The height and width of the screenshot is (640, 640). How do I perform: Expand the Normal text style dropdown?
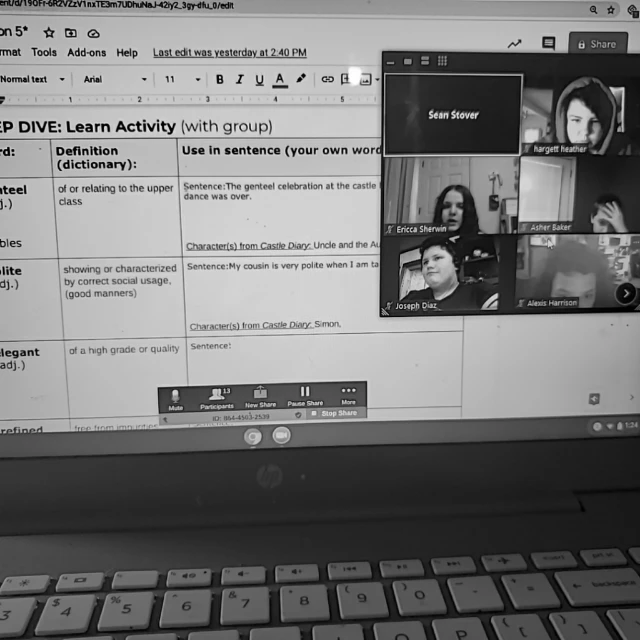[33, 79]
